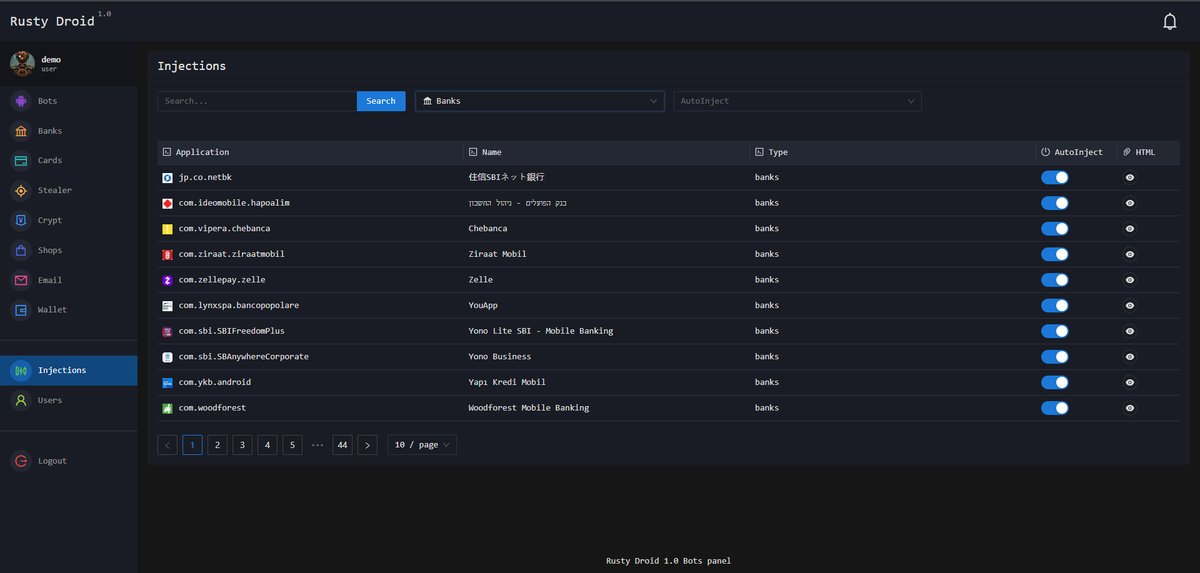This screenshot has height=573, width=1200.
Task: Click the Email envelope icon
Action: [21, 280]
